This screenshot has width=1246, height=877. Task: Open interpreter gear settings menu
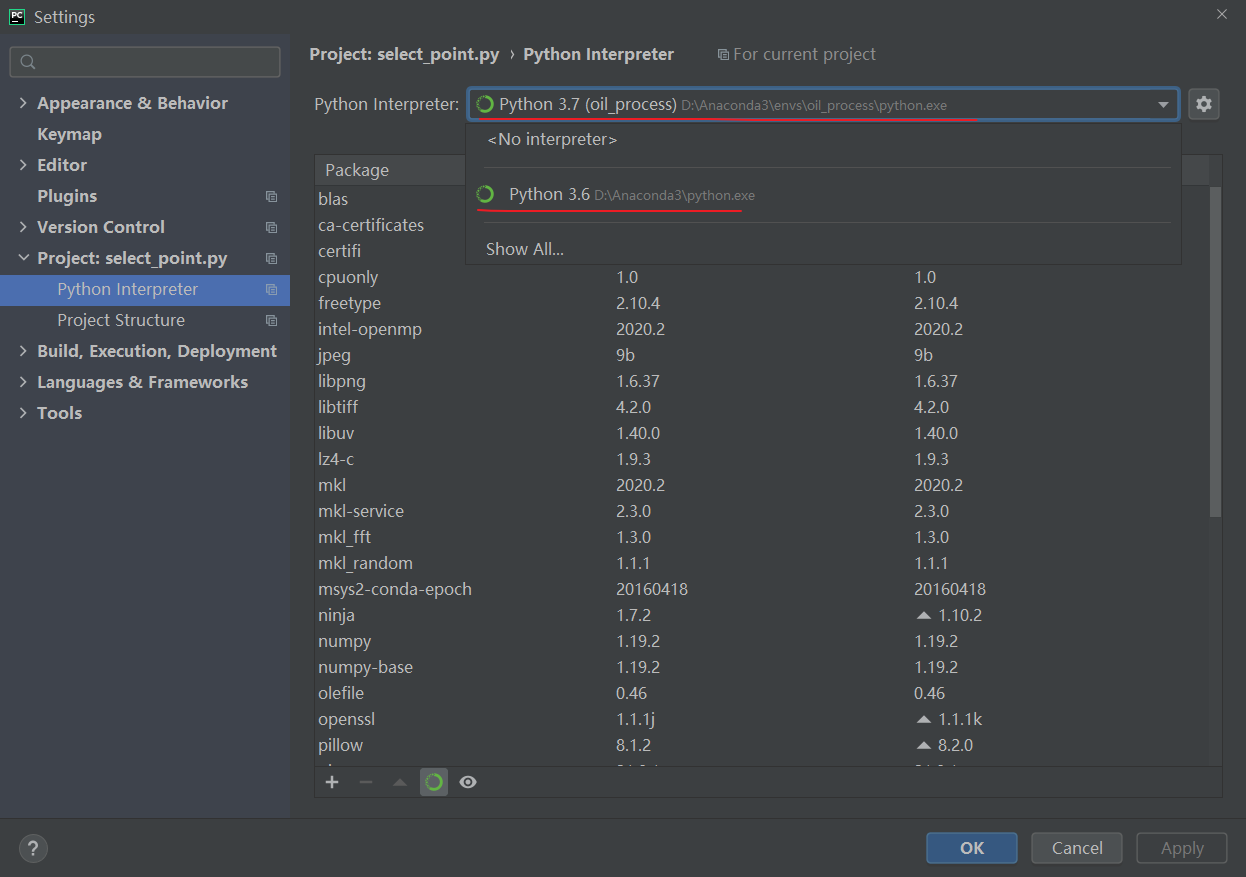[x=1204, y=104]
